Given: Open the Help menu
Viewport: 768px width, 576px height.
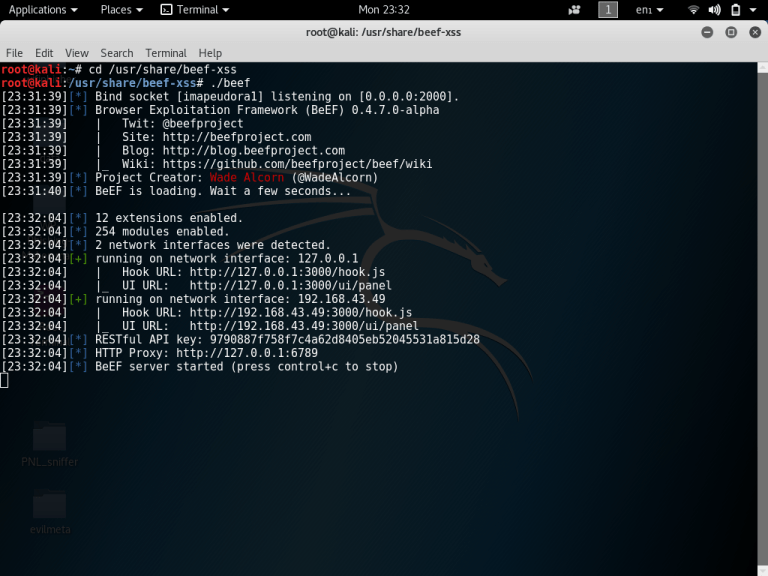Looking at the screenshot, I should tap(210, 53).
